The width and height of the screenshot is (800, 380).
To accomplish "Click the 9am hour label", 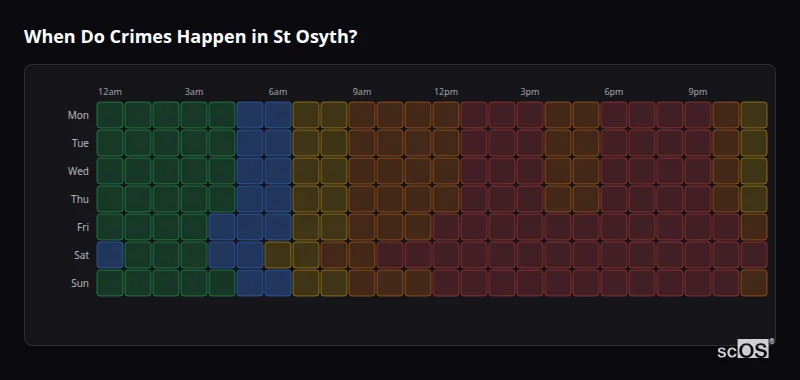I will [x=362, y=92].
